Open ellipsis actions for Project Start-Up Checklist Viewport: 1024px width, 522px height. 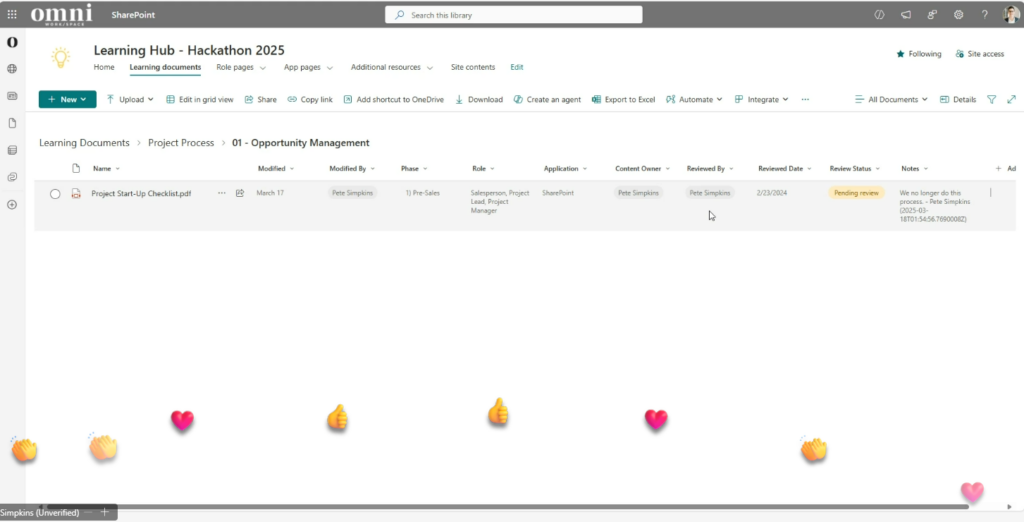coord(221,193)
